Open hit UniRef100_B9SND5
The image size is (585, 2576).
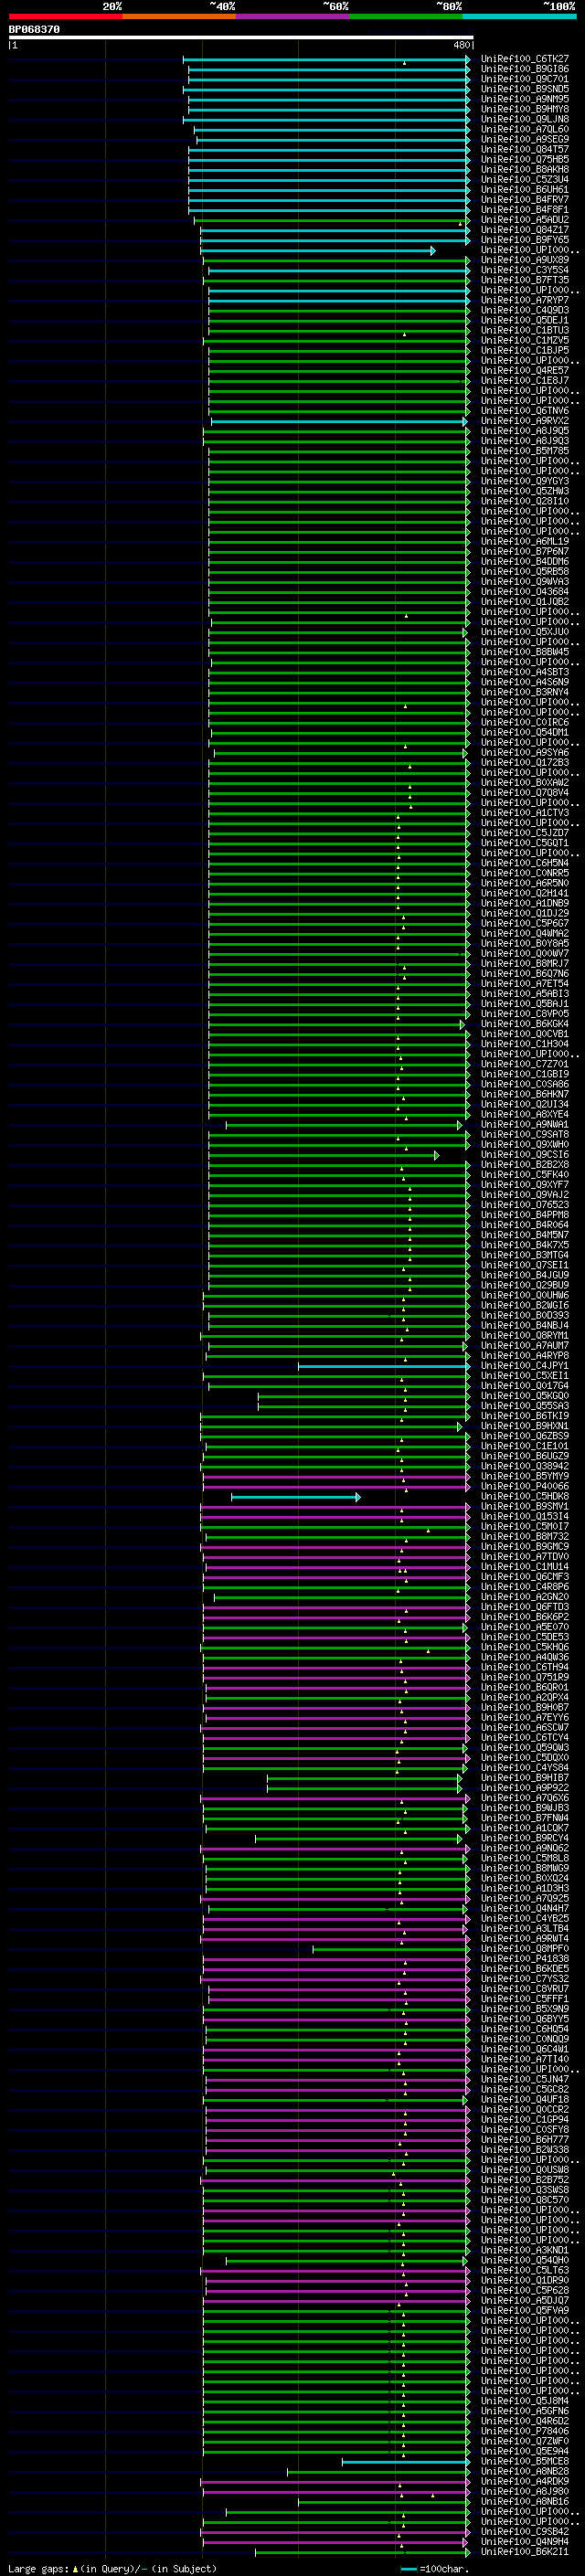click(x=525, y=90)
